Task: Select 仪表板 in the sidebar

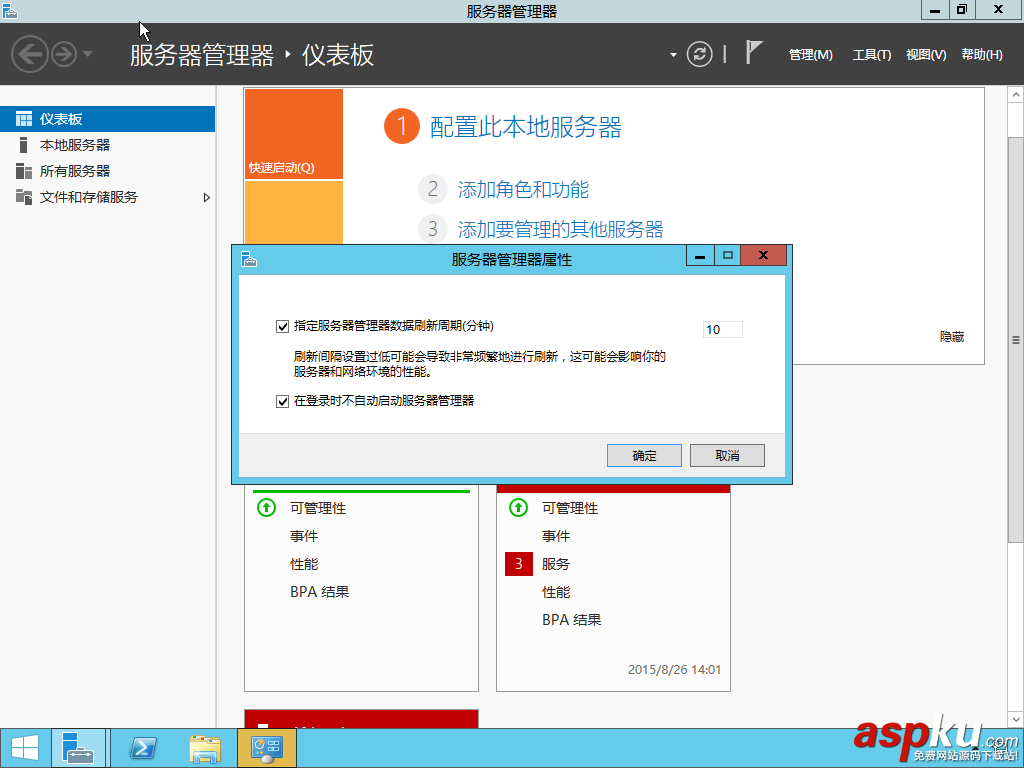Action: (x=107, y=119)
